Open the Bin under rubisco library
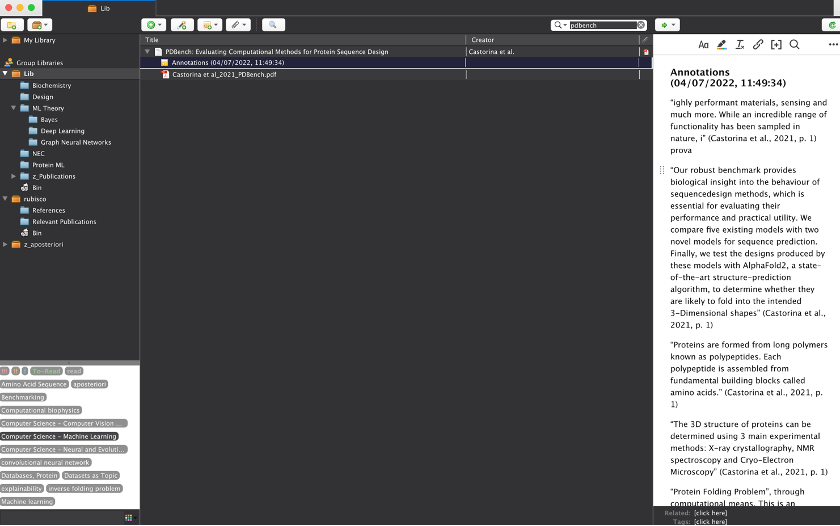Screen dimensions: 840x526 coord(36,233)
